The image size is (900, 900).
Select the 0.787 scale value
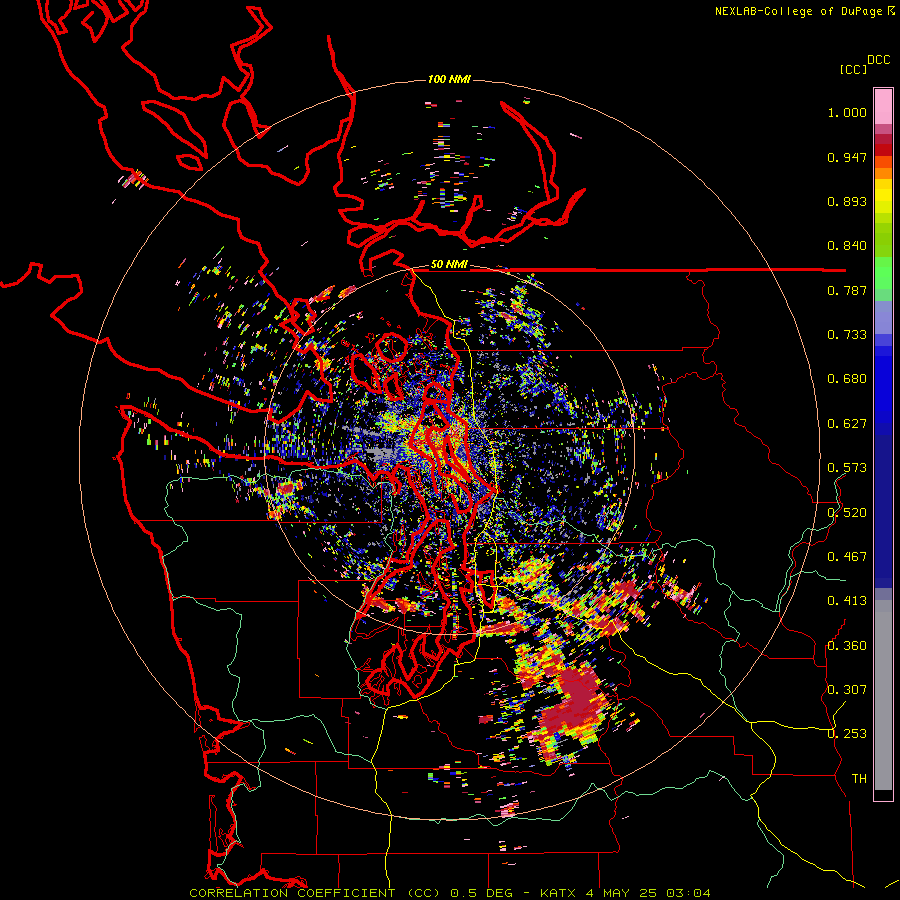847,290
